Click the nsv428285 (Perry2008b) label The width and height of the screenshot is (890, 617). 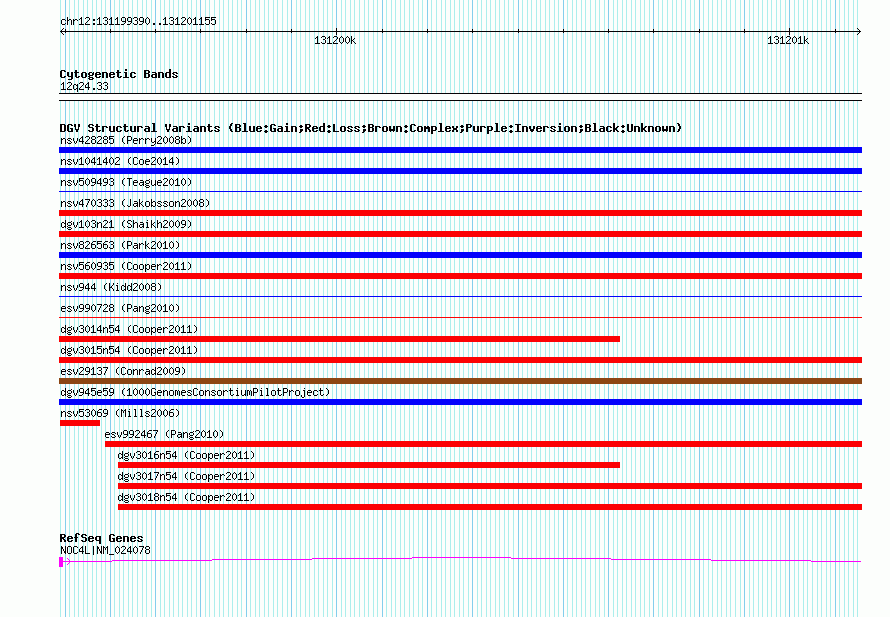(x=126, y=140)
